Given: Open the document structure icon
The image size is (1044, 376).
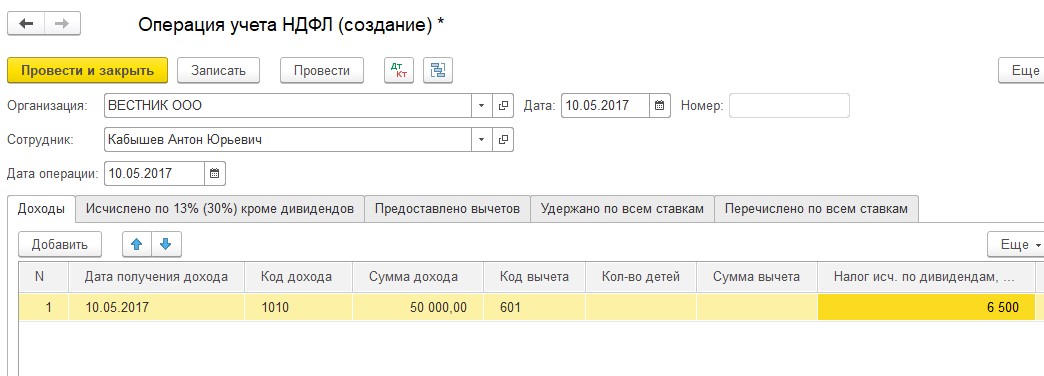Looking at the screenshot, I should pos(437,71).
